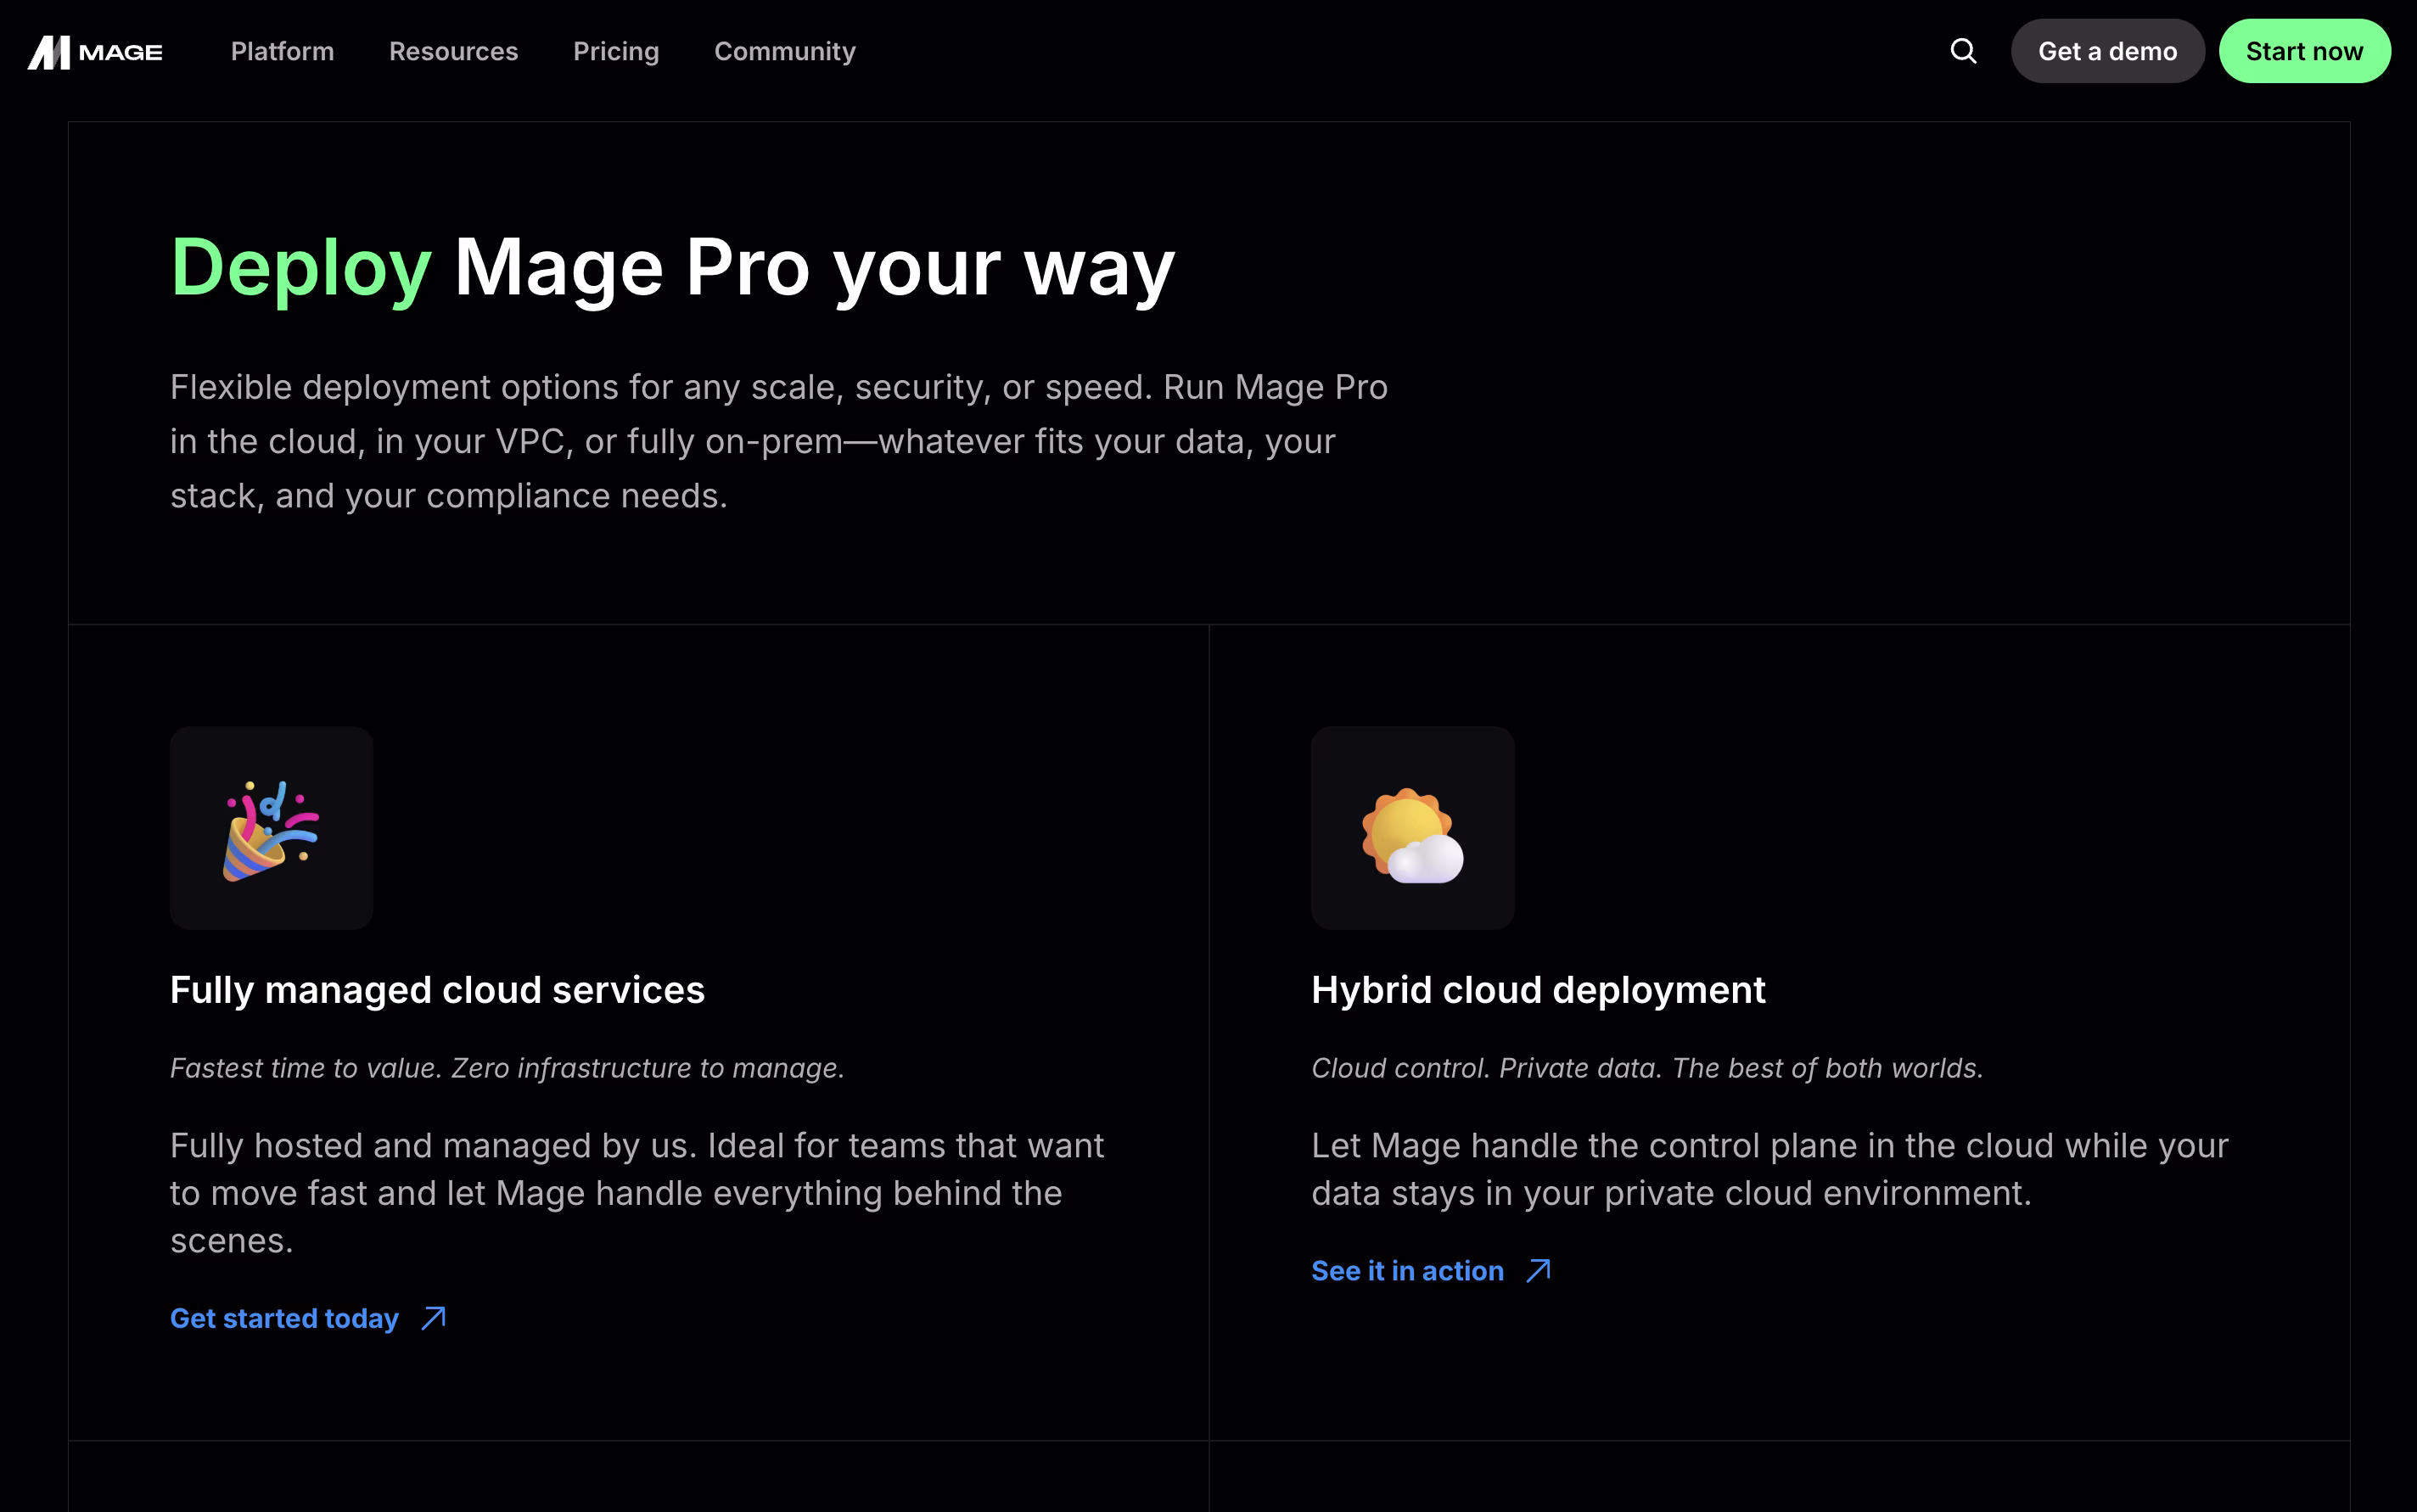Go to the Pricing page
This screenshot has width=2417, height=1512.
pos(616,51)
